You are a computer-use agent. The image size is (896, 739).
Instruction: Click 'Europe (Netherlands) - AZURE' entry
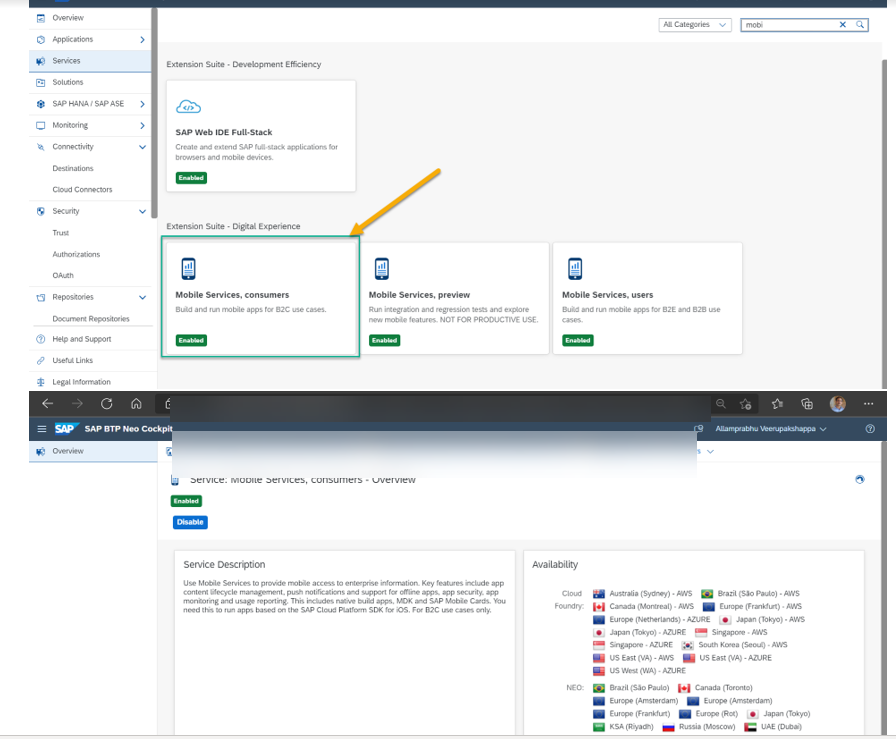pyautogui.click(x=659, y=620)
